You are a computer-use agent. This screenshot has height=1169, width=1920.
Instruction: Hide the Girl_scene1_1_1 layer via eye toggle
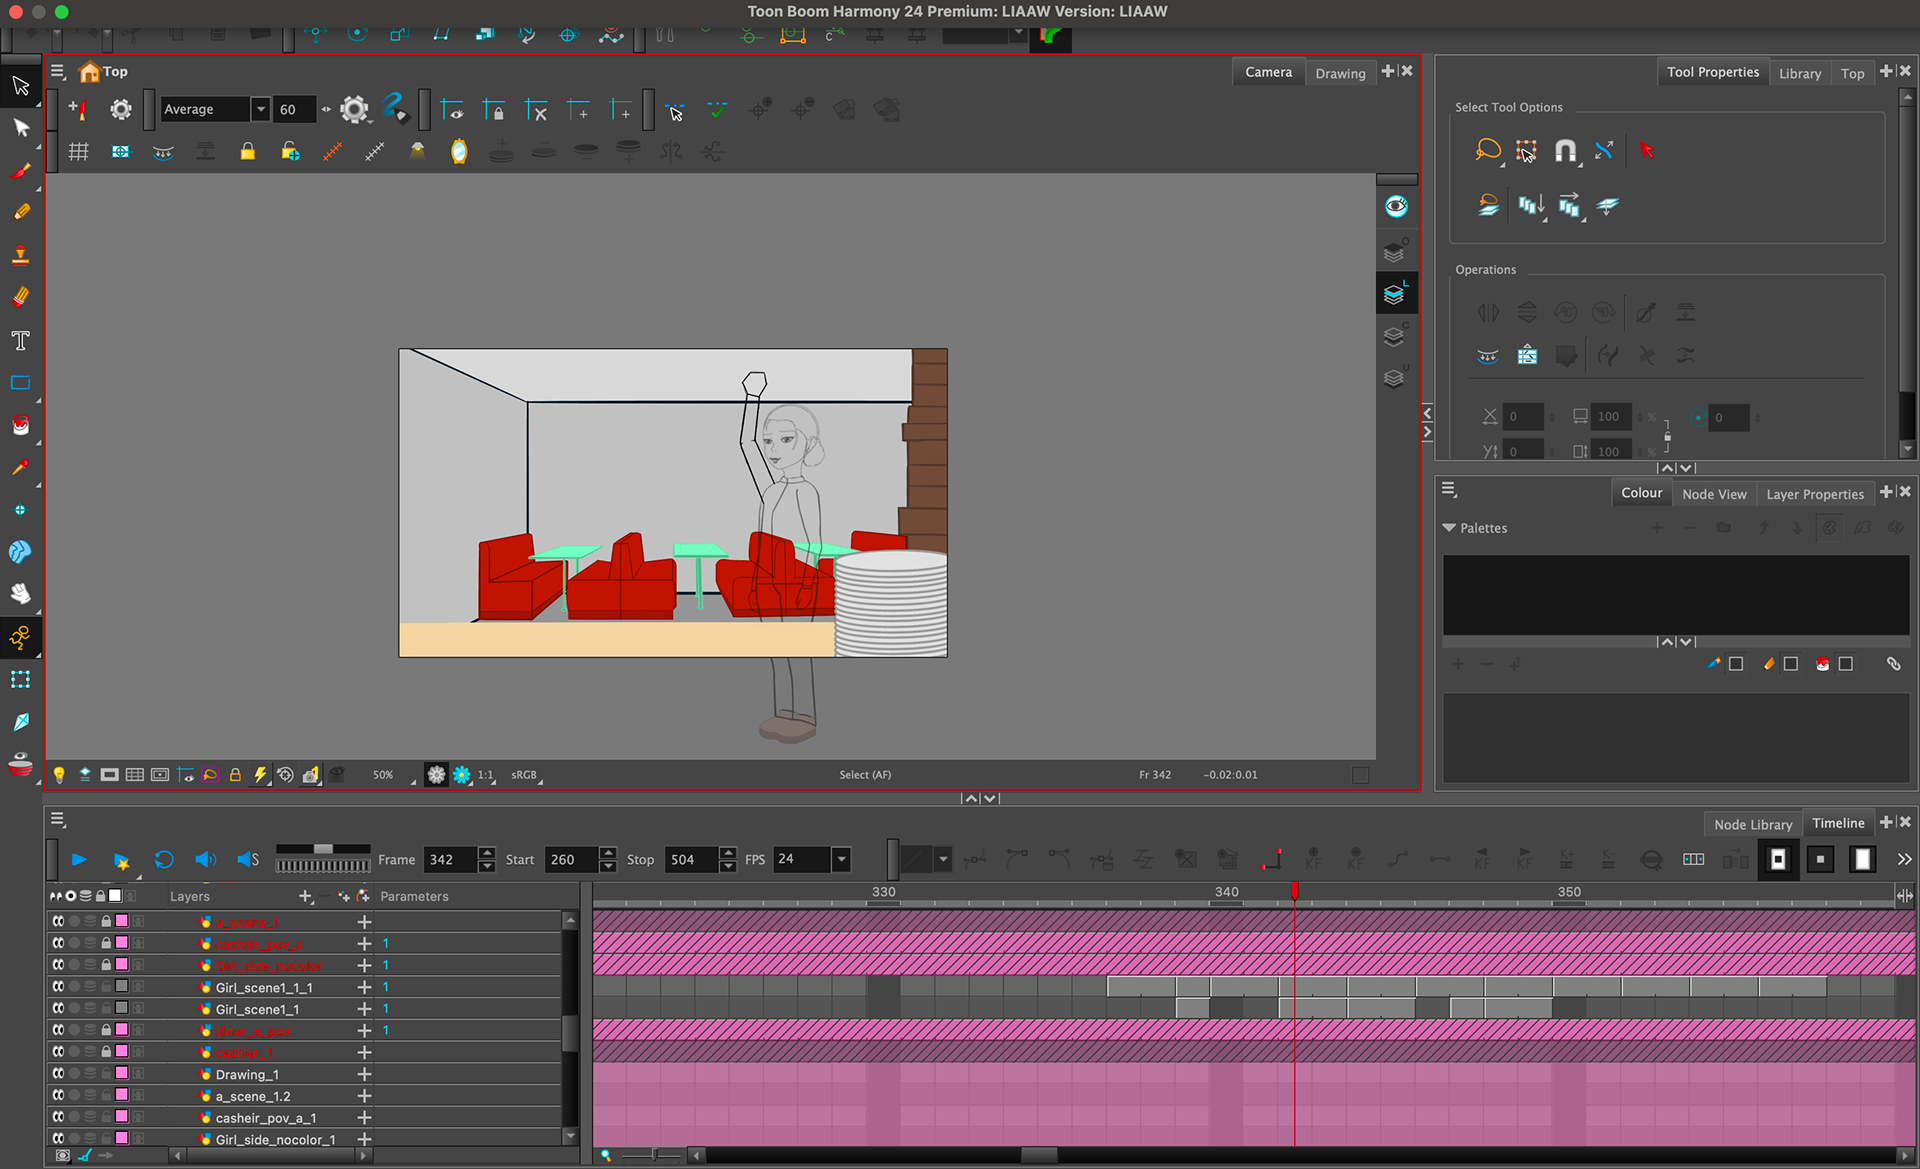(x=58, y=987)
